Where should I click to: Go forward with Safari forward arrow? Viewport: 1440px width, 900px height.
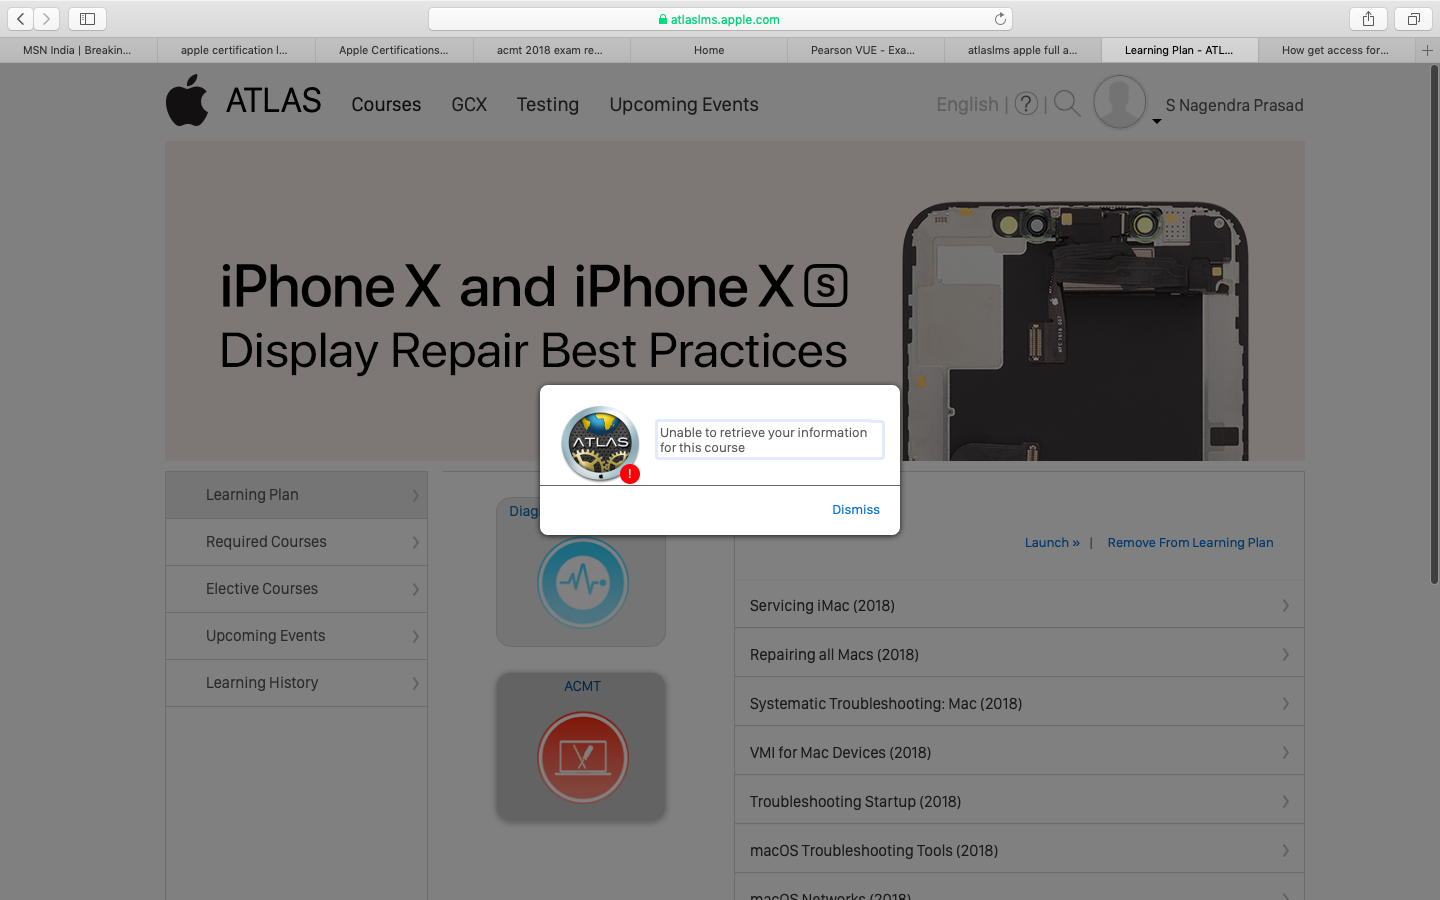[x=46, y=19]
